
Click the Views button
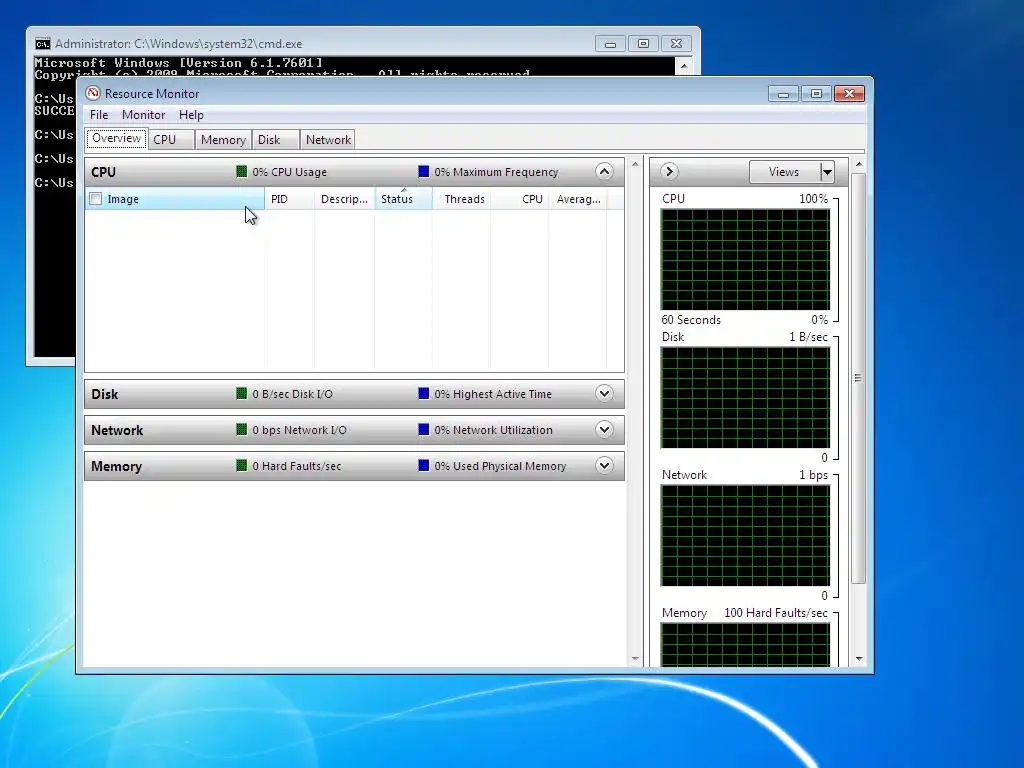point(784,172)
